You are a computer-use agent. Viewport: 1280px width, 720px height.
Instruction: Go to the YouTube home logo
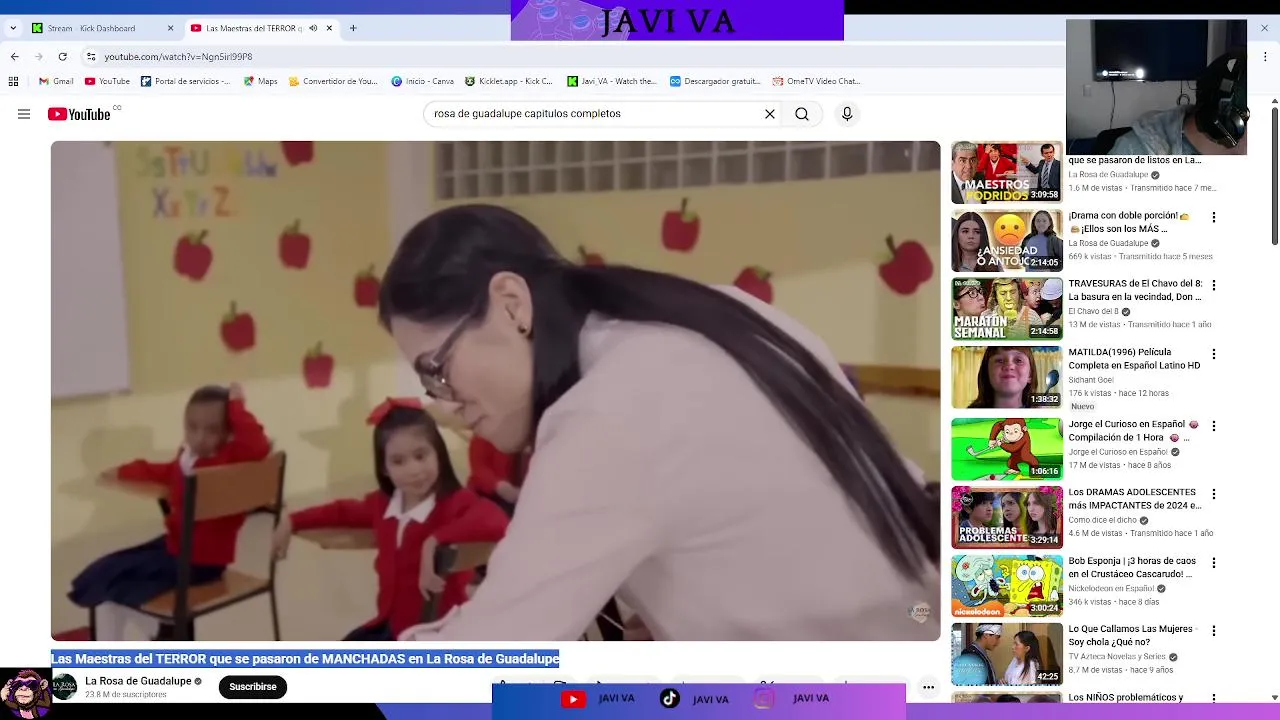[x=79, y=114]
